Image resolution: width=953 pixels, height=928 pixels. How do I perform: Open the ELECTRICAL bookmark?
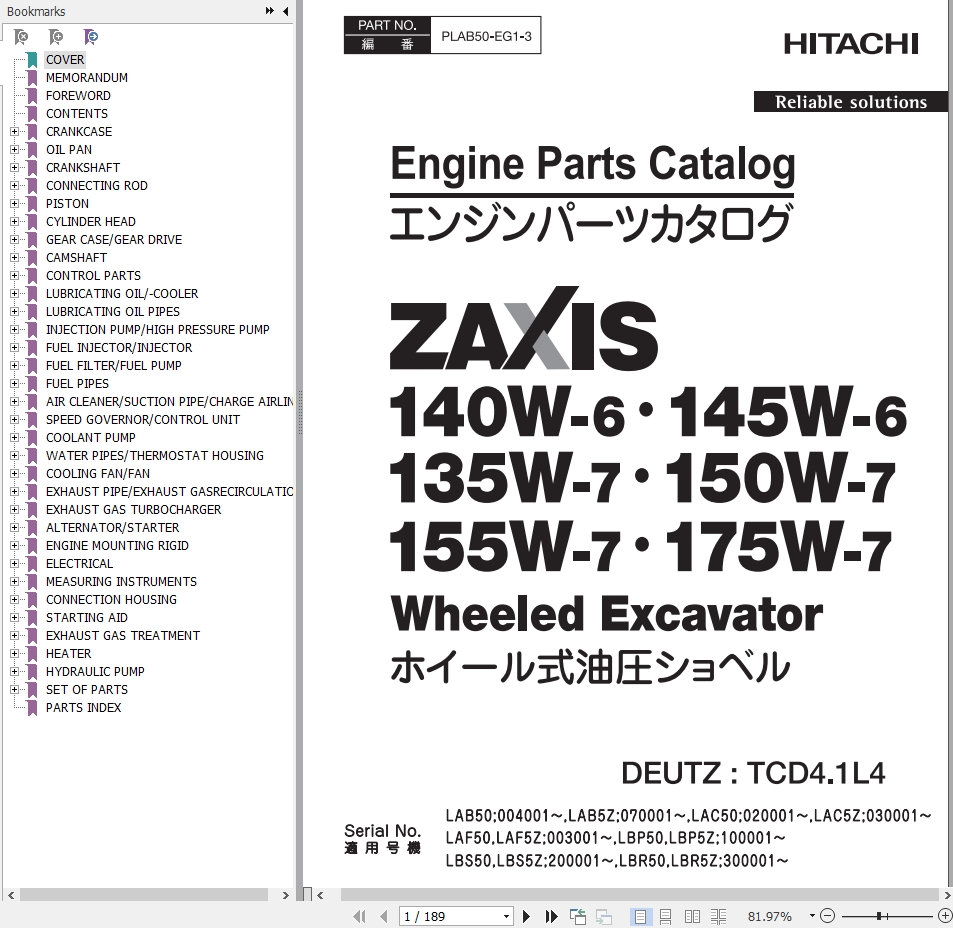tap(80, 563)
